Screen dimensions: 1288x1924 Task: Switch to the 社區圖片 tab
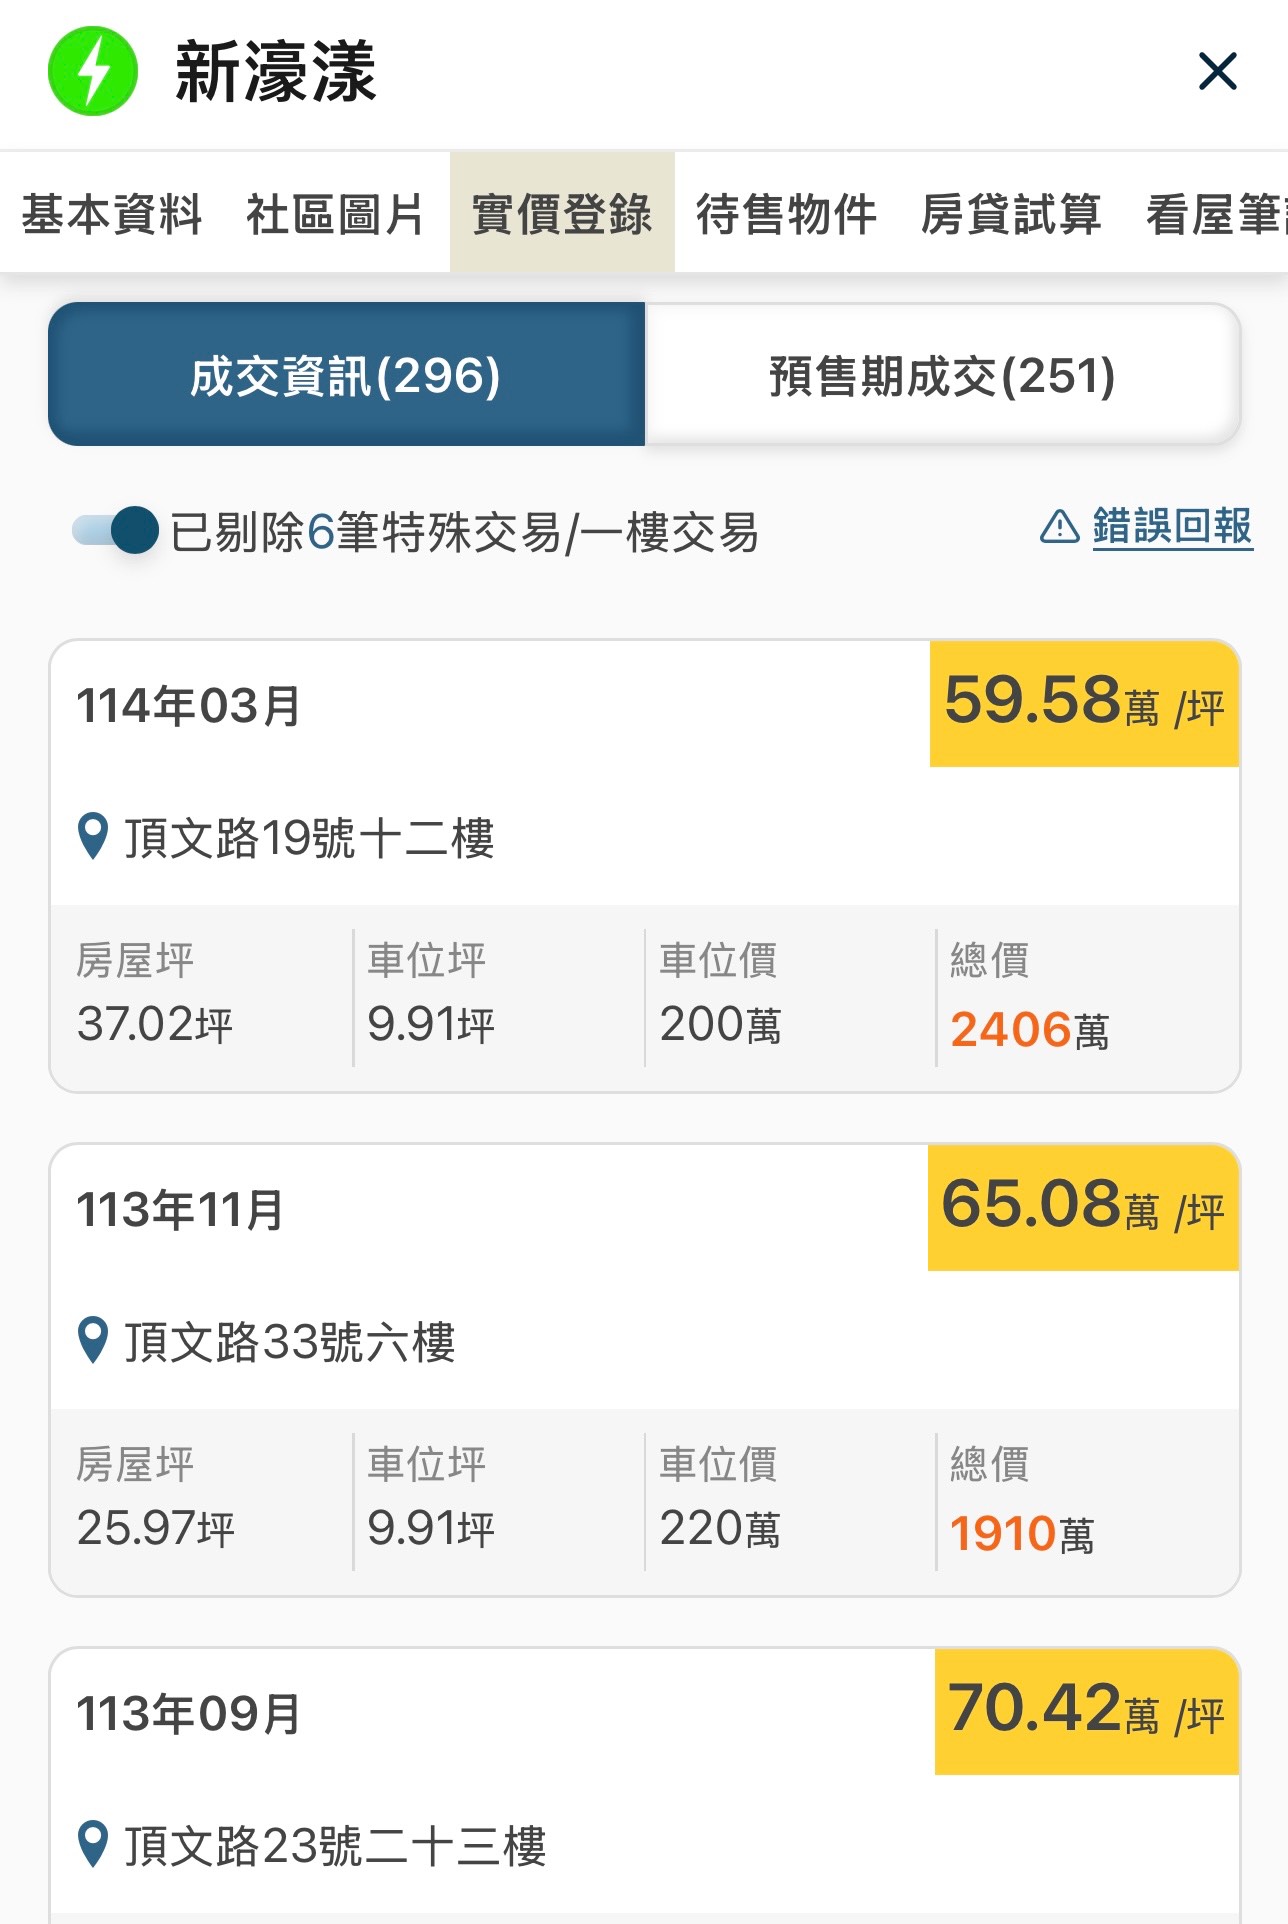[x=336, y=214]
